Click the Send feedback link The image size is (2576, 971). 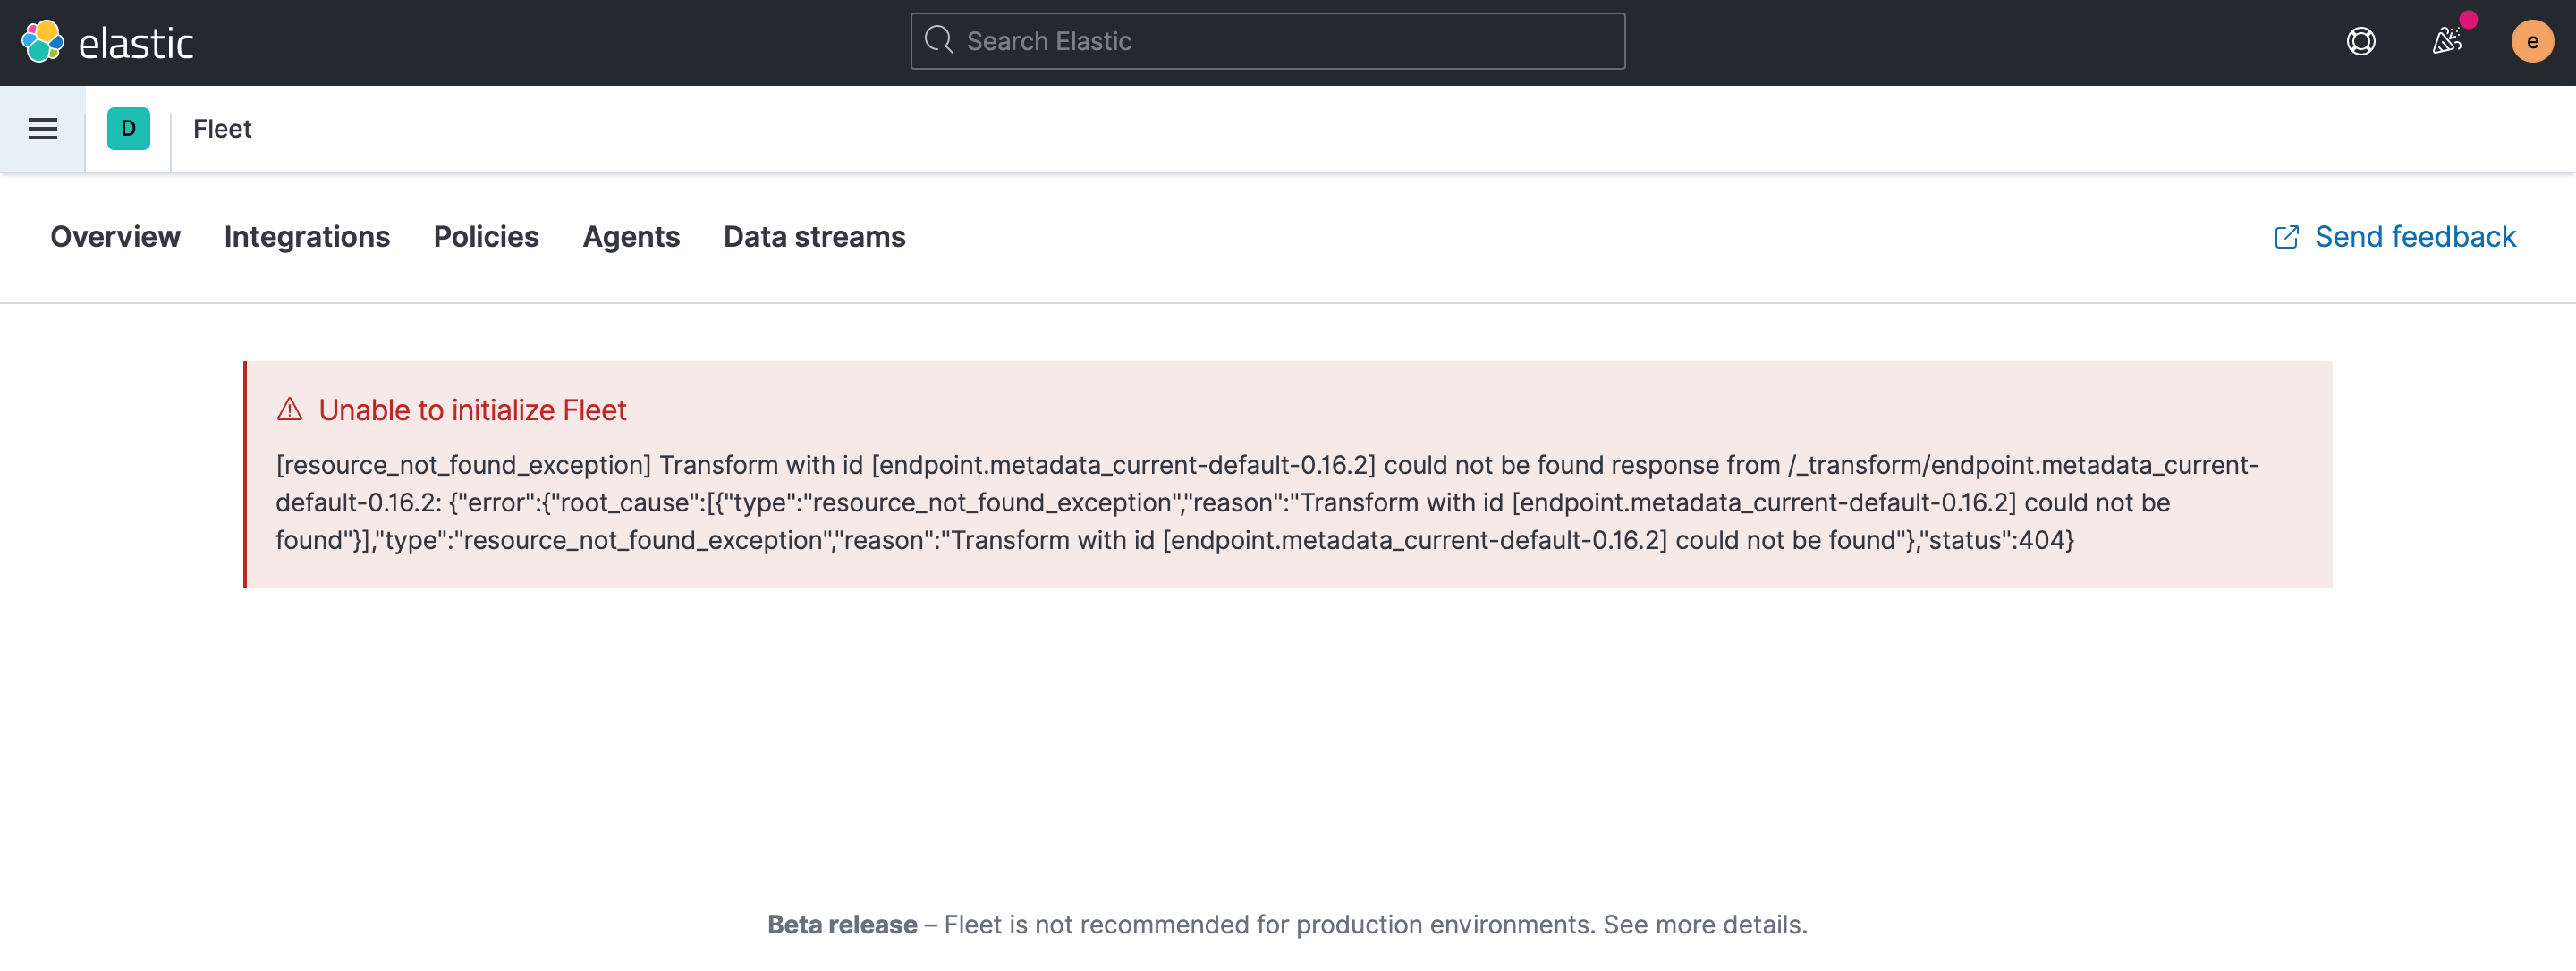(2414, 236)
